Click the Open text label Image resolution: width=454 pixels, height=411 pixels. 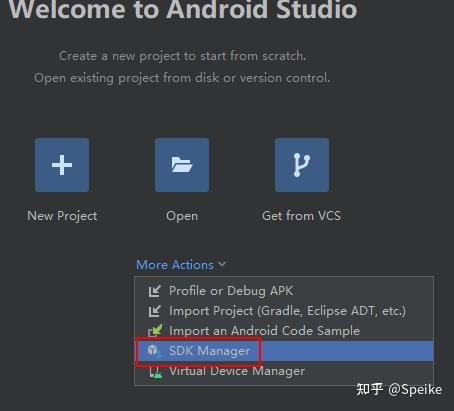(x=182, y=216)
